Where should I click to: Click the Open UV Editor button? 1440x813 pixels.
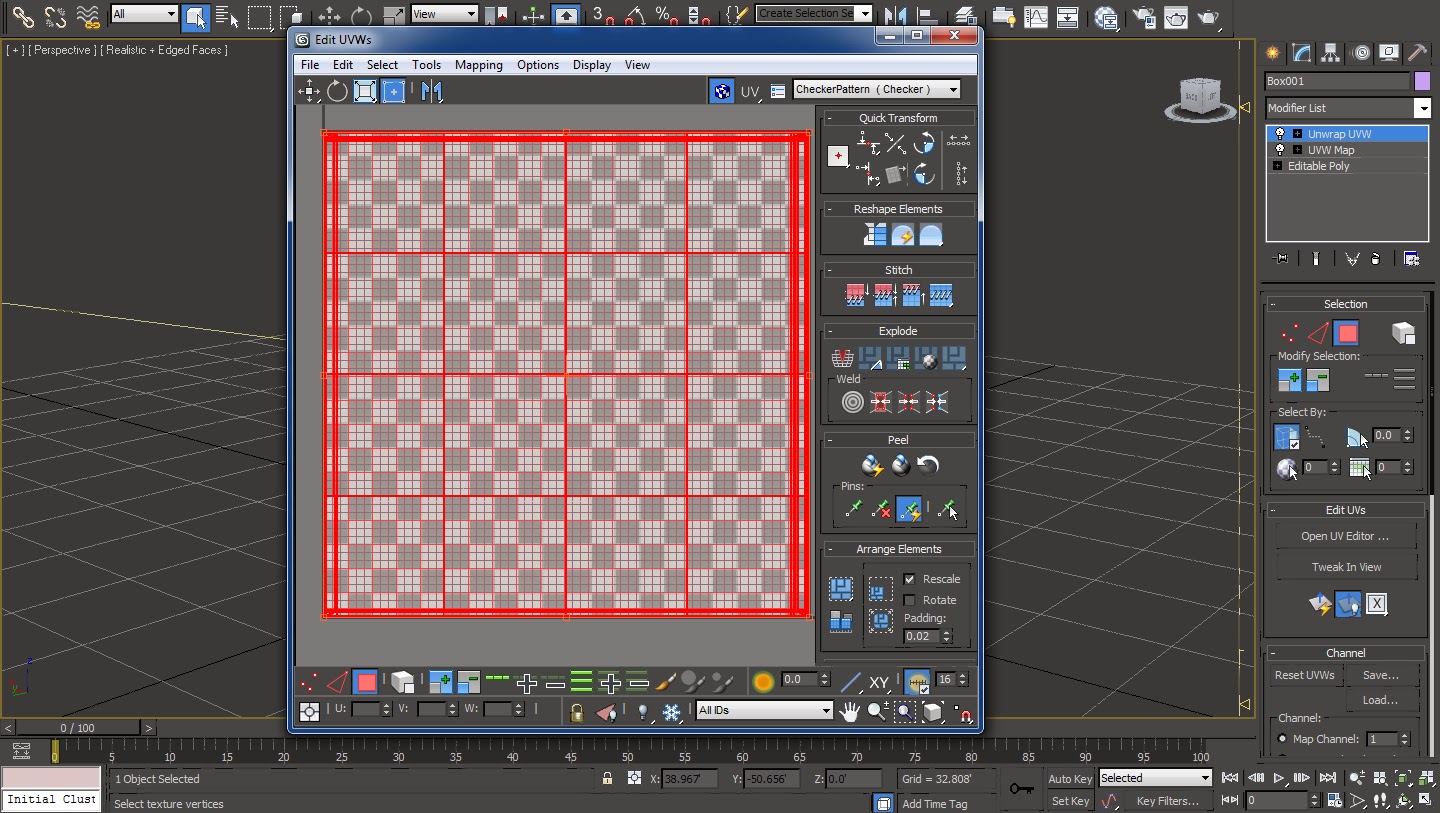tap(1344, 535)
